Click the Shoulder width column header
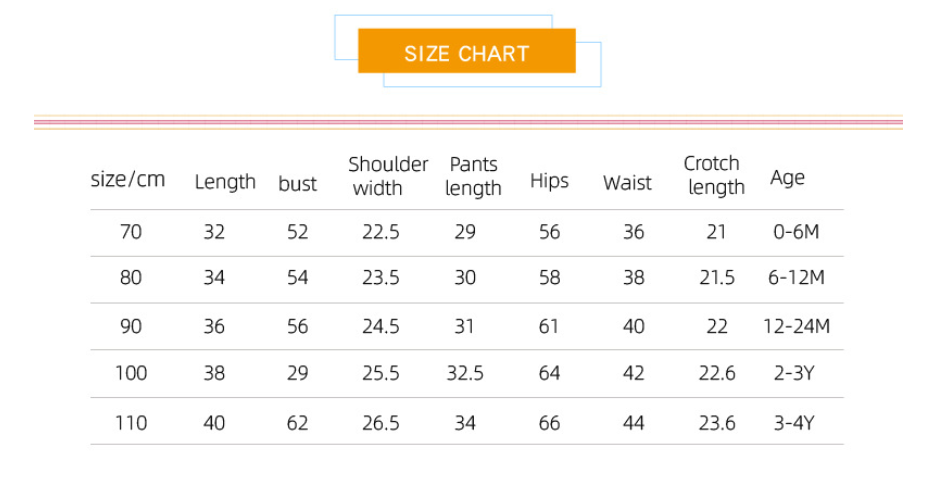The width and height of the screenshot is (935, 481). point(387,175)
